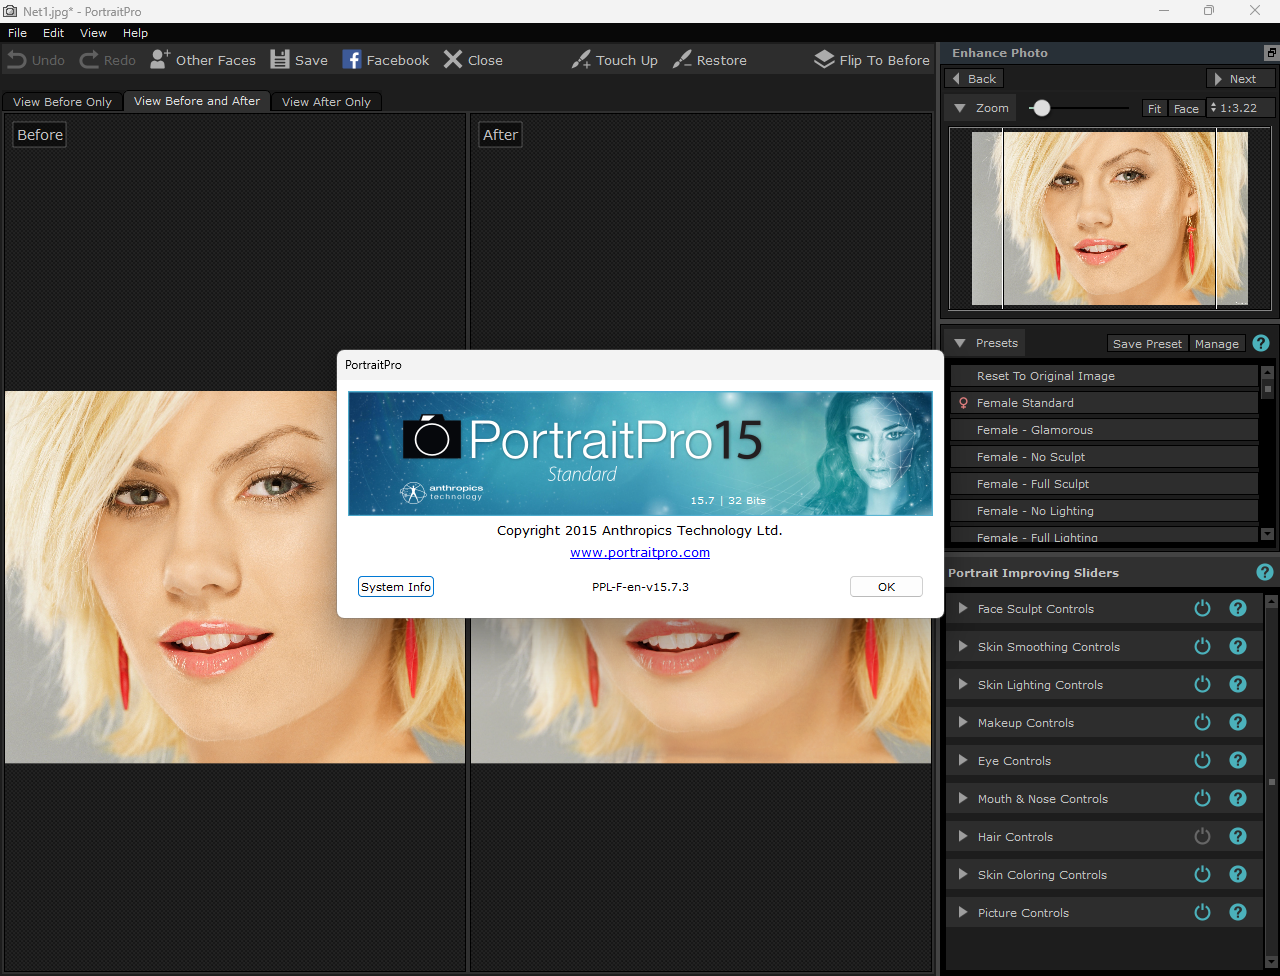The width and height of the screenshot is (1280, 976).
Task: Collapse the Presets panel
Action: tap(960, 343)
